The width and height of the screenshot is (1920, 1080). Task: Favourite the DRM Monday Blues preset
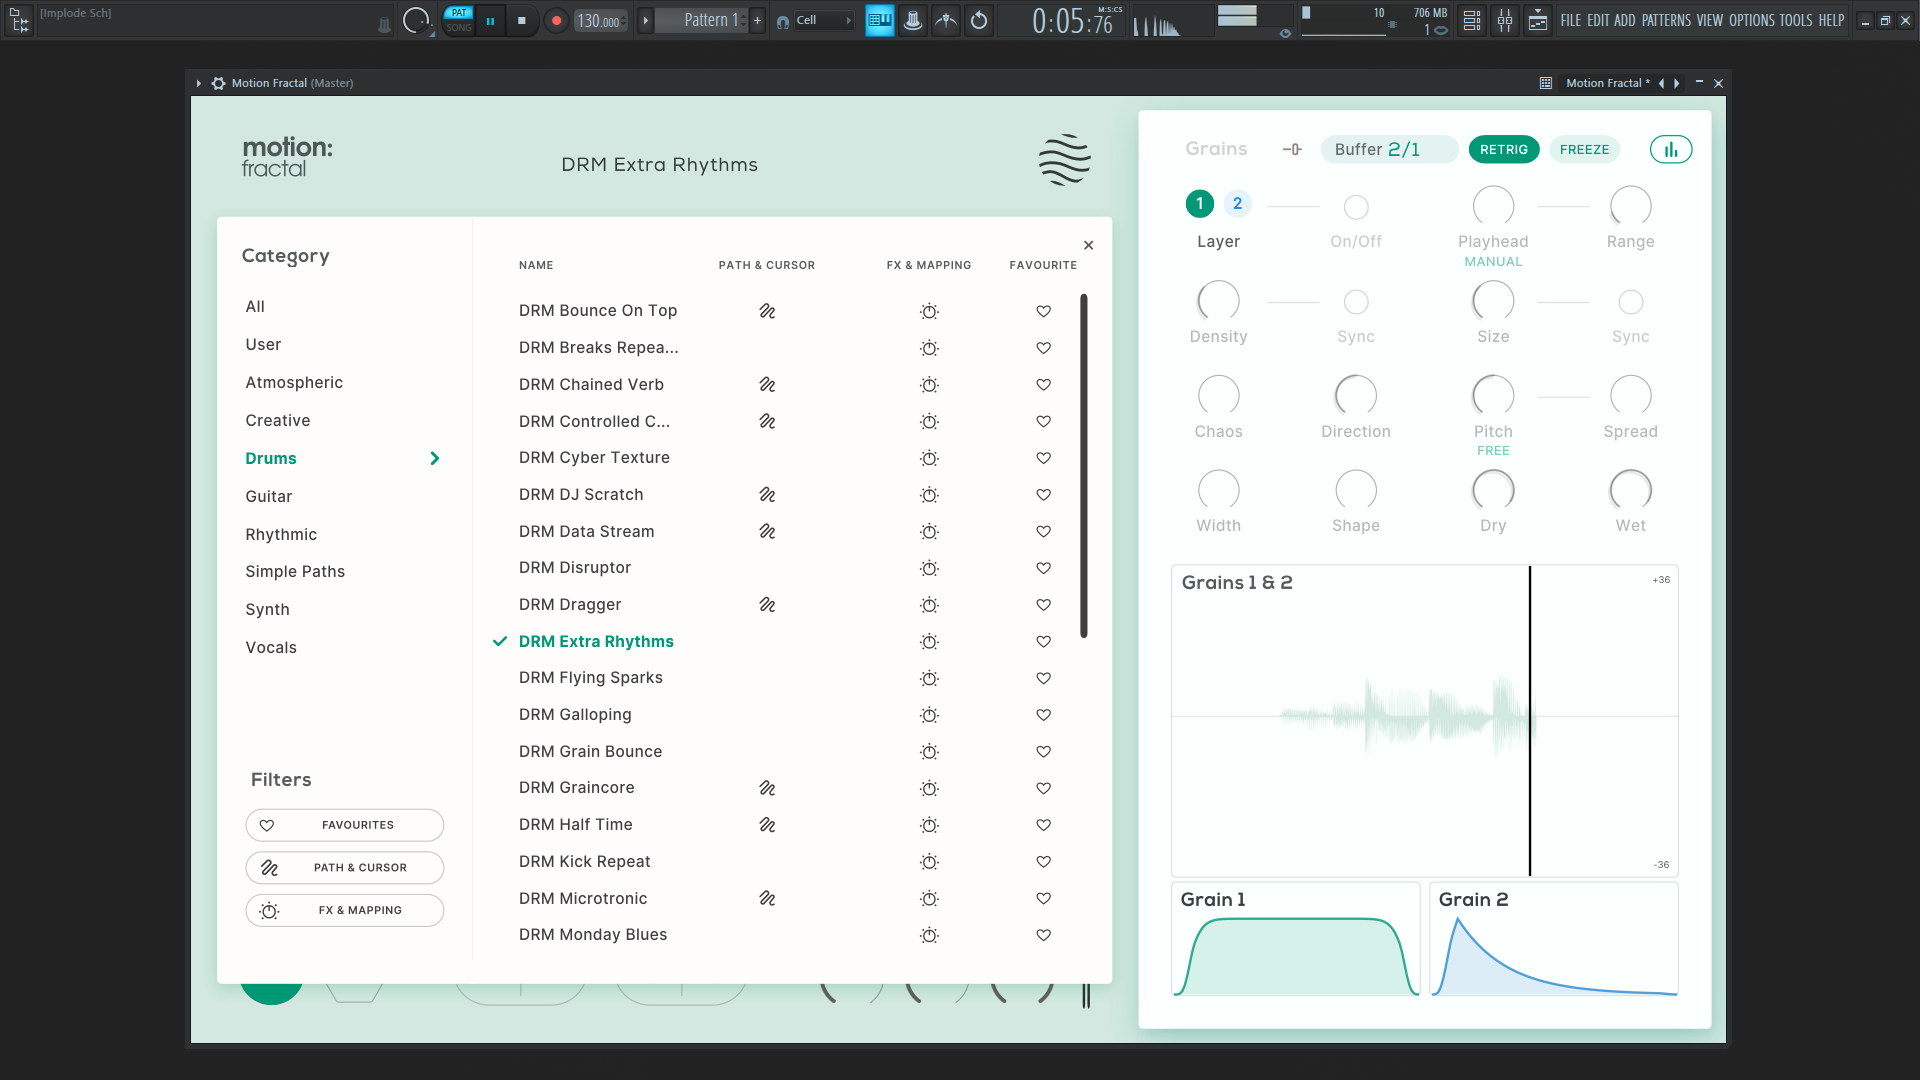pos(1043,935)
